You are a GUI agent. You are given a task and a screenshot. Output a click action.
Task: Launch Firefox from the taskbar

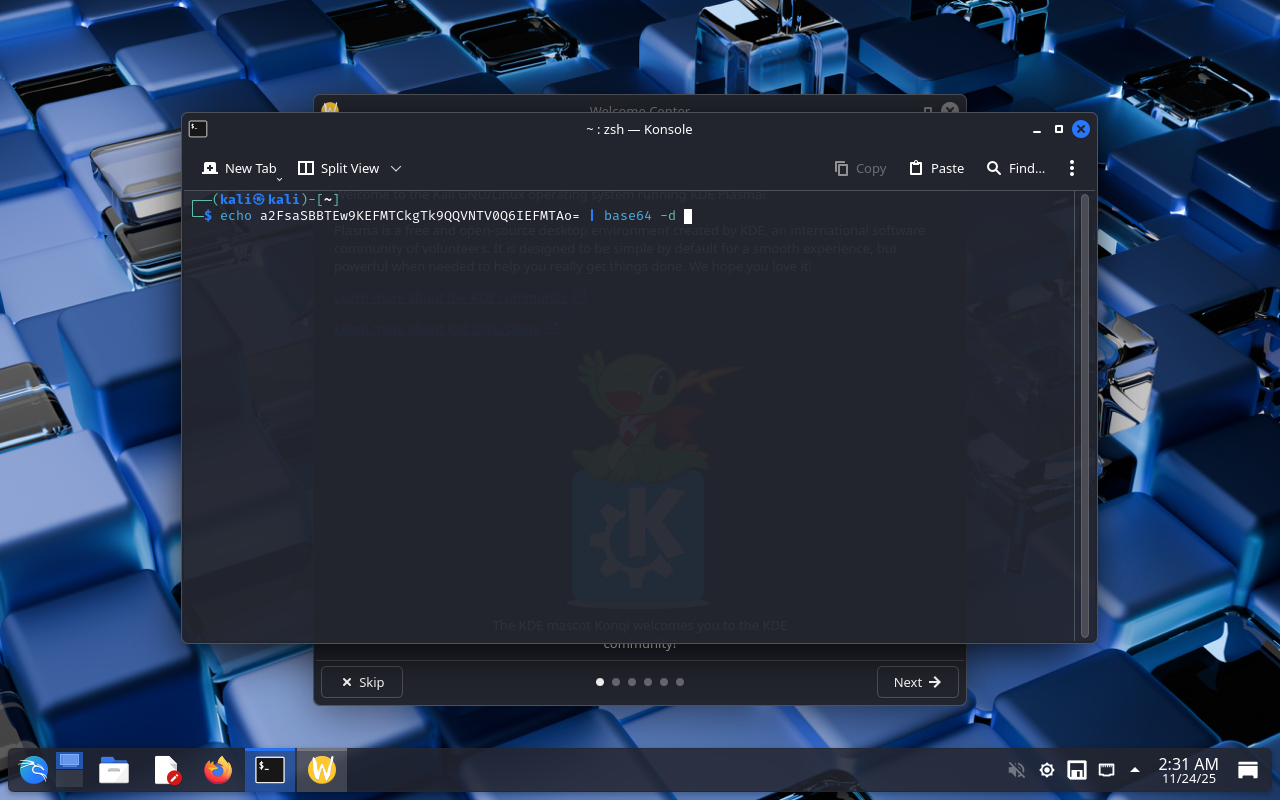218,770
